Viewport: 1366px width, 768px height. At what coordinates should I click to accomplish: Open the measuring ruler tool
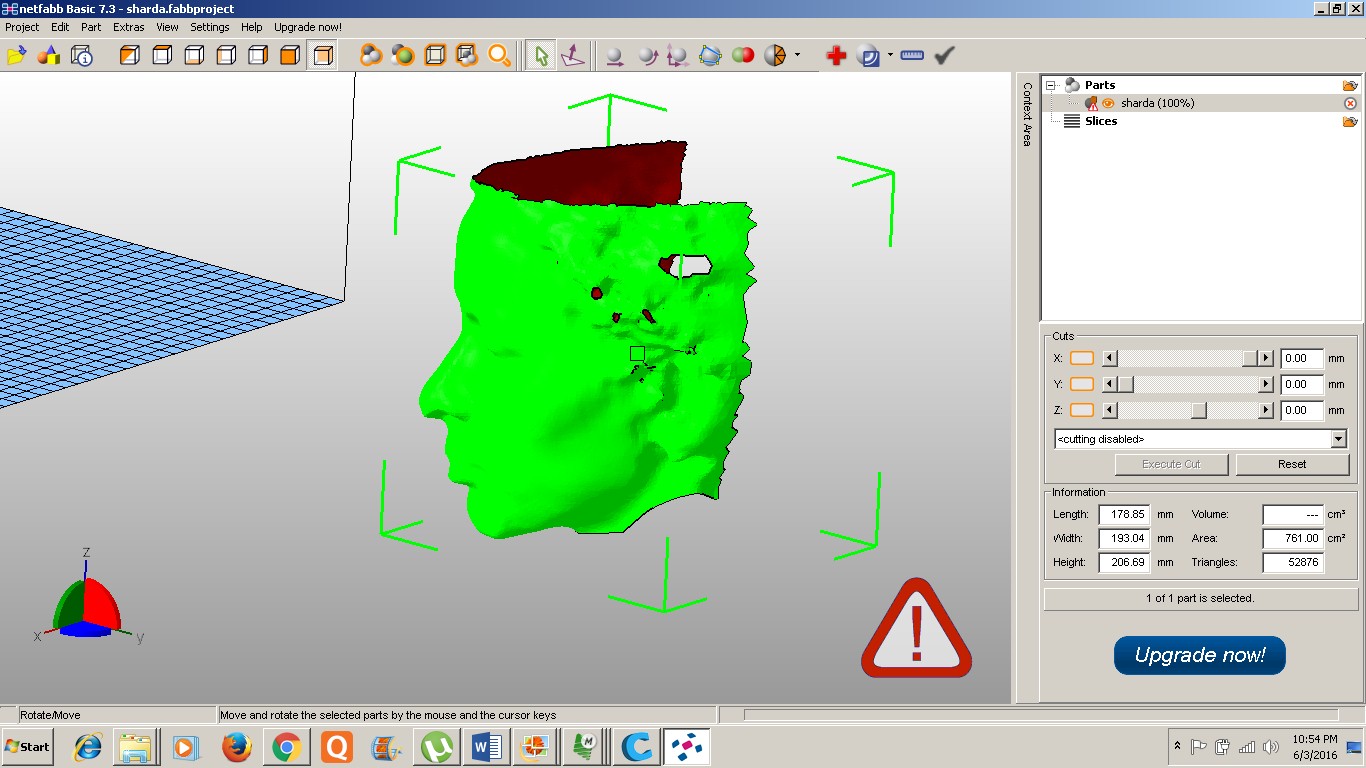(912, 56)
